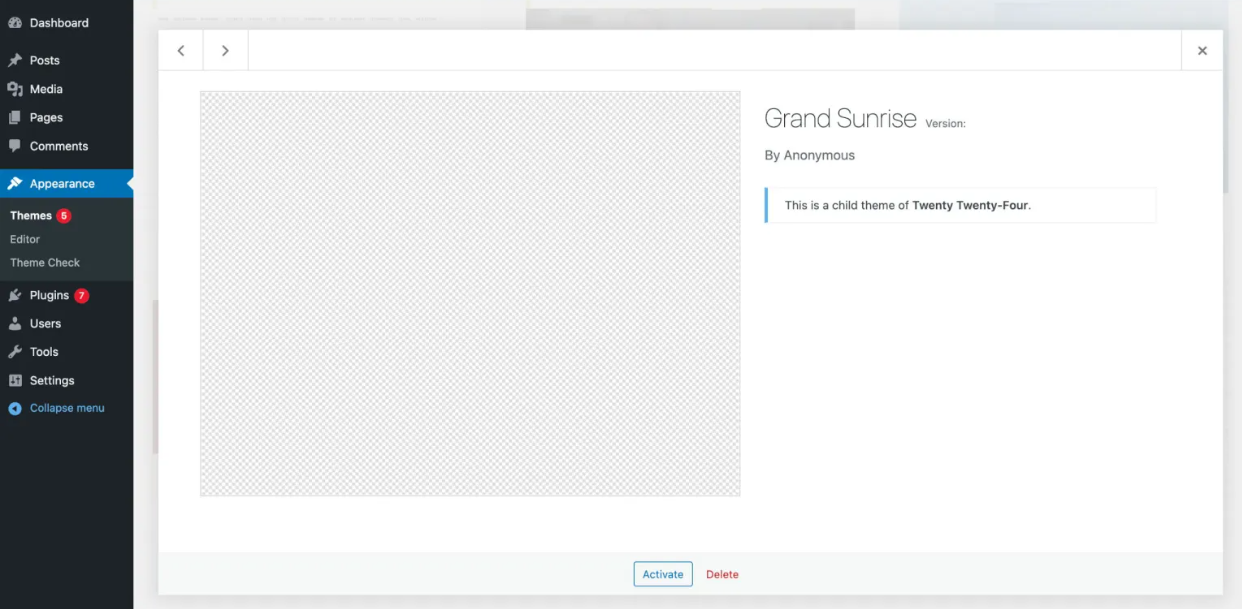The image size is (1242, 609).
Task: Click the Settings sliders icon
Action: [15, 381]
